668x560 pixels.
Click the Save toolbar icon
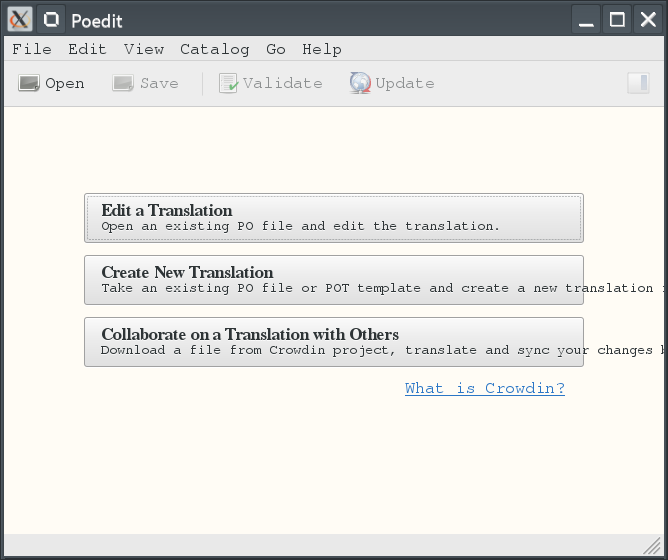(123, 83)
